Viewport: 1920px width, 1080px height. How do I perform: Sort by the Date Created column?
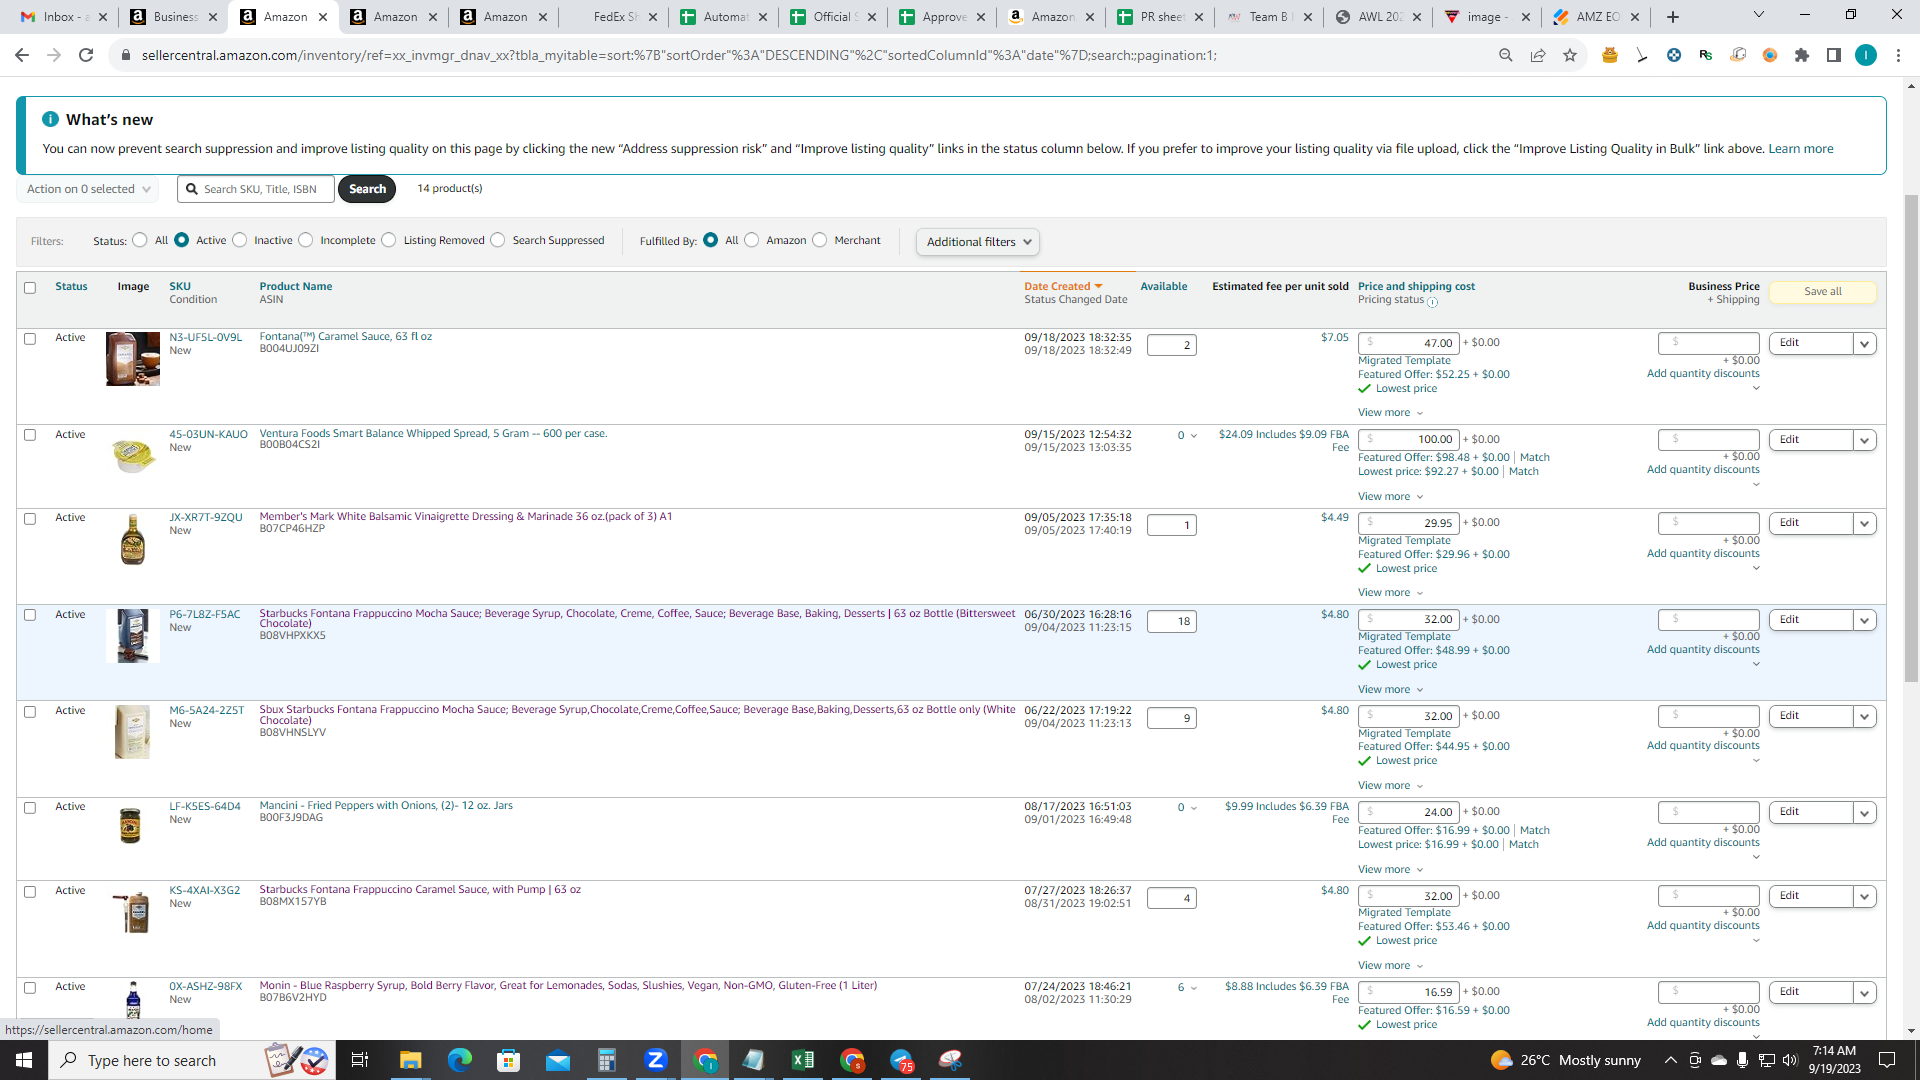click(x=1062, y=287)
